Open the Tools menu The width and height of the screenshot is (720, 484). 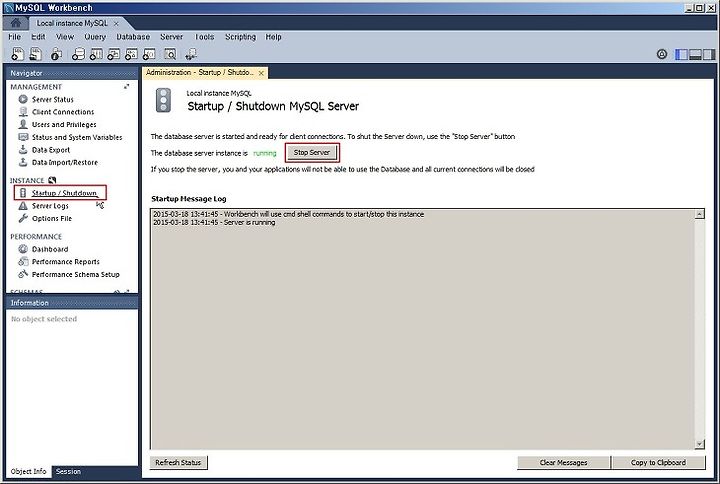(x=204, y=37)
